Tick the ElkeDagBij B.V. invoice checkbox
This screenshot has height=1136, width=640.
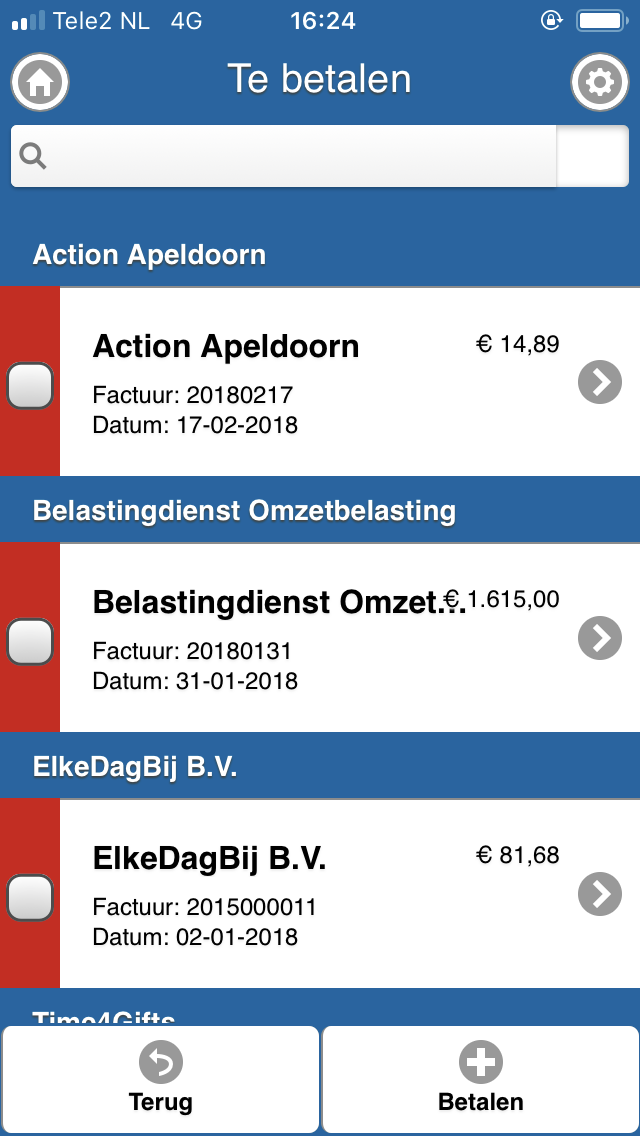point(30,898)
